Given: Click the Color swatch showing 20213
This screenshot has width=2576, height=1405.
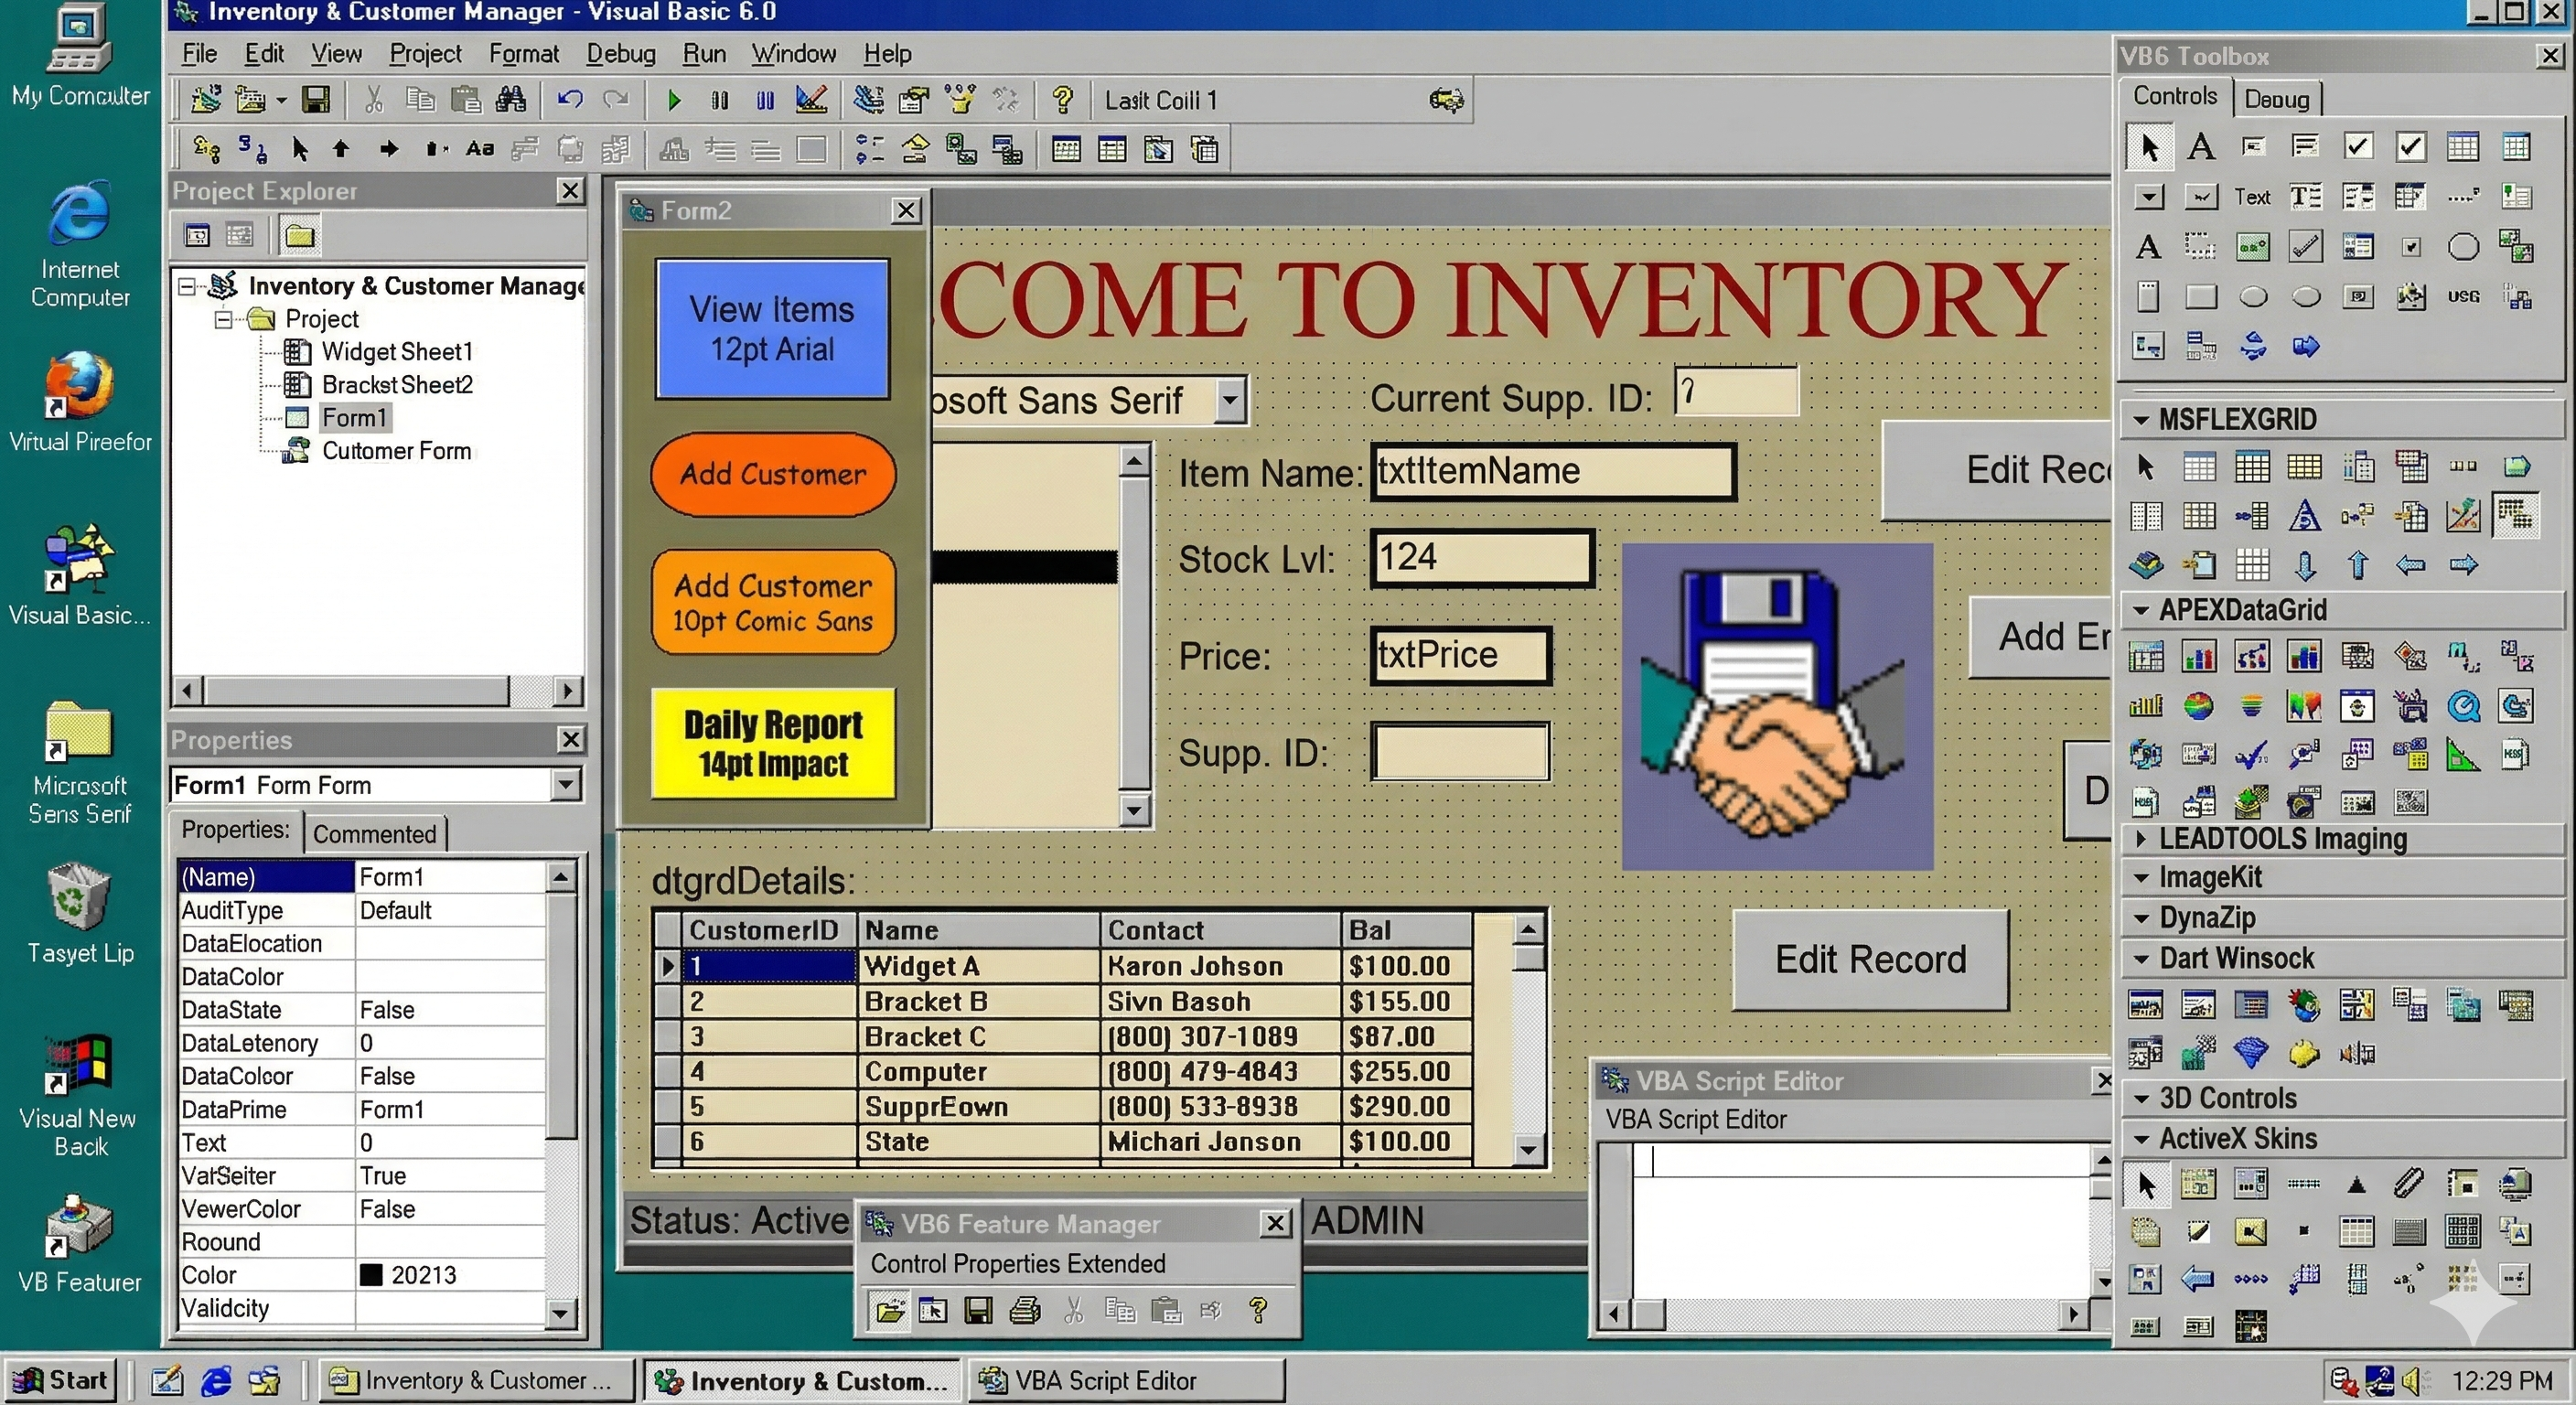Looking at the screenshot, I should pos(372,1274).
